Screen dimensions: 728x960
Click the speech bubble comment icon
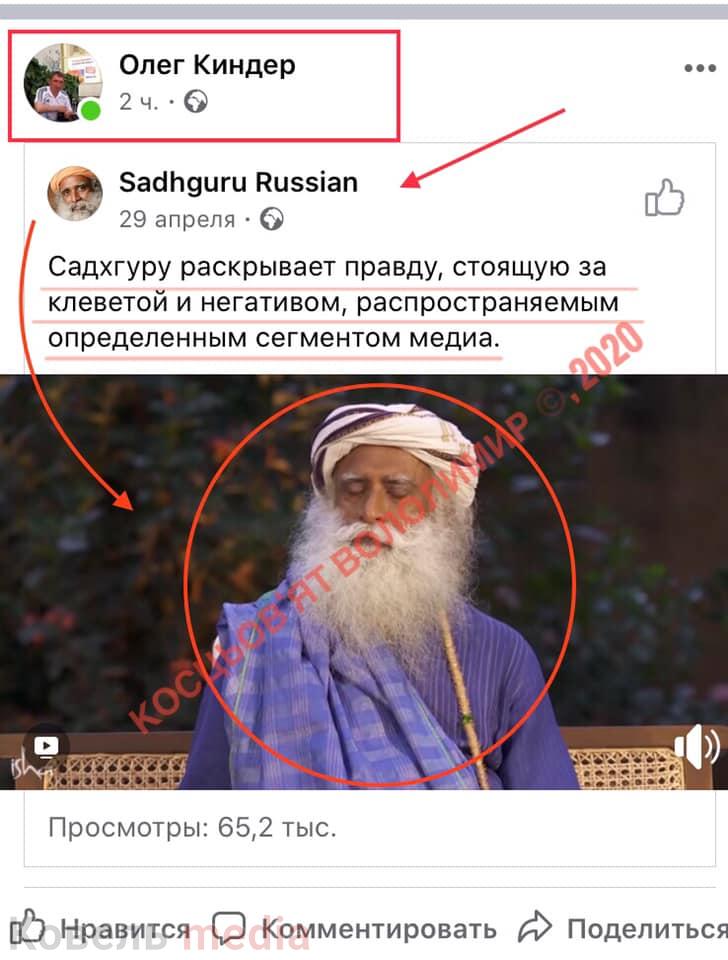(x=229, y=928)
